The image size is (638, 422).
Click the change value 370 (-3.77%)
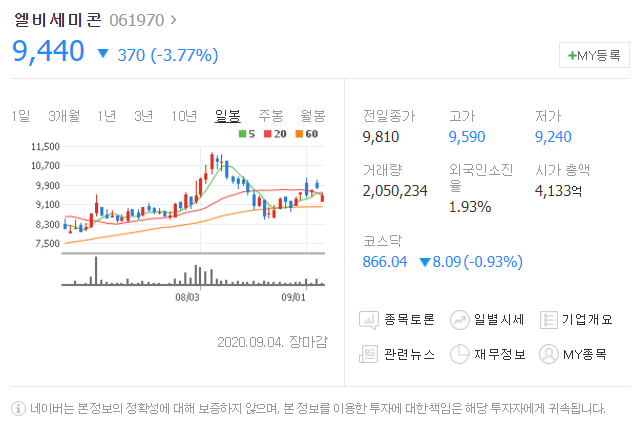coord(168,55)
